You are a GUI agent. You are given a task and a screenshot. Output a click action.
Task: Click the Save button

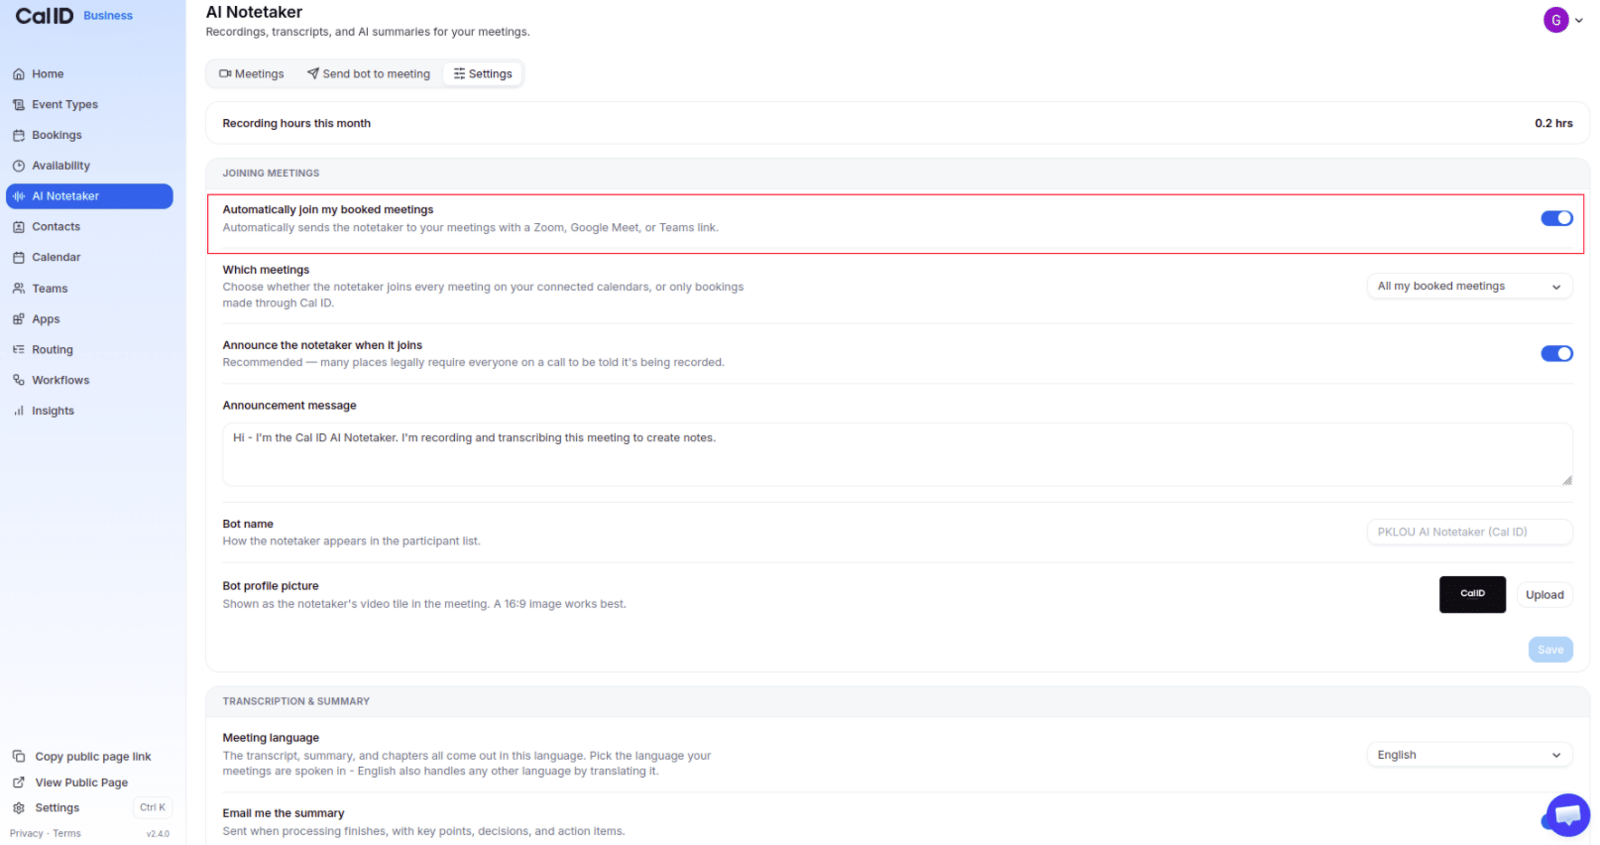pos(1550,650)
